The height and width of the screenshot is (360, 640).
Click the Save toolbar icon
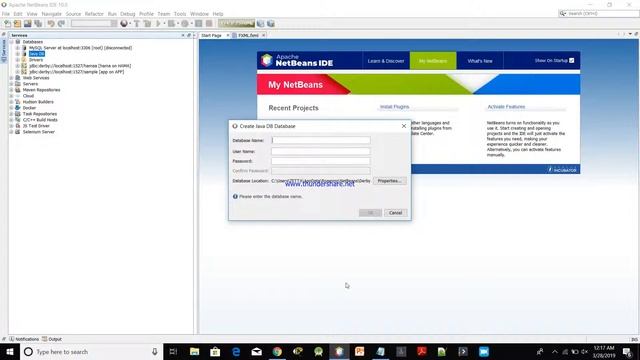pos(27,24)
